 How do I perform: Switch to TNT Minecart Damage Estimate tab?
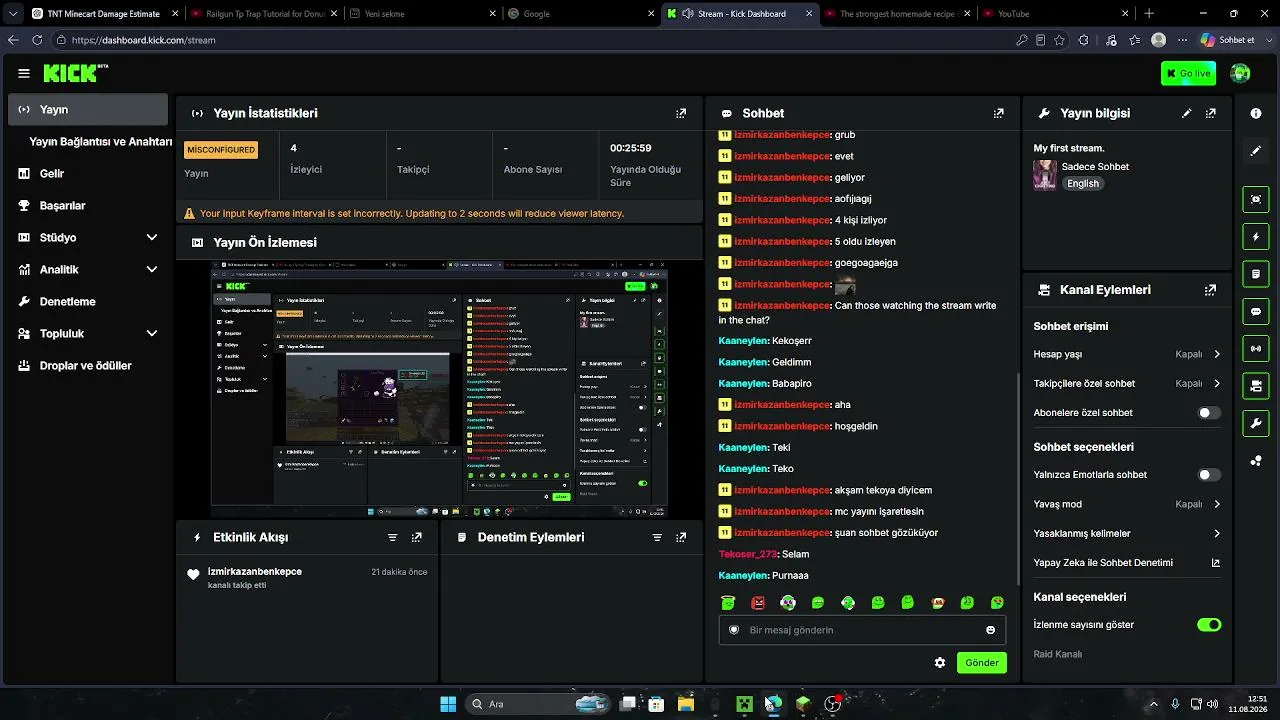point(104,14)
